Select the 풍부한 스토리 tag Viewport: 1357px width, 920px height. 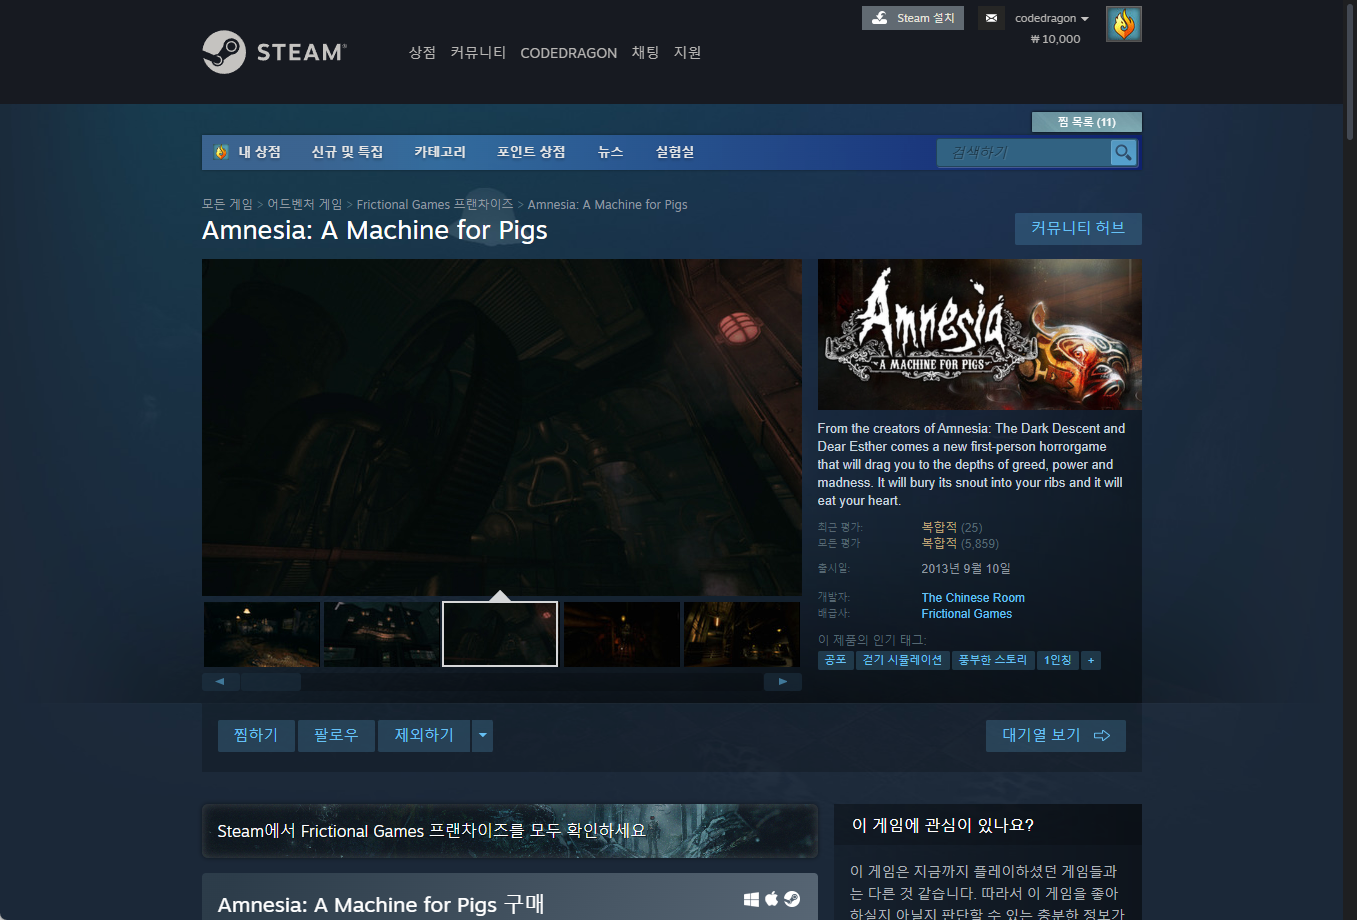tap(992, 660)
